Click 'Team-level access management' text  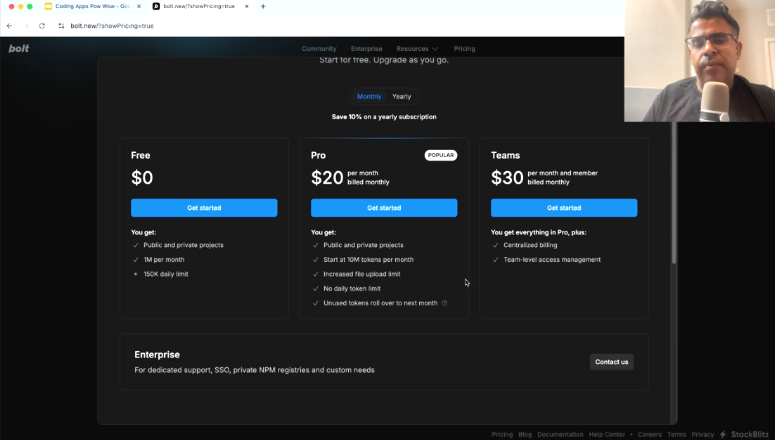click(x=552, y=260)
